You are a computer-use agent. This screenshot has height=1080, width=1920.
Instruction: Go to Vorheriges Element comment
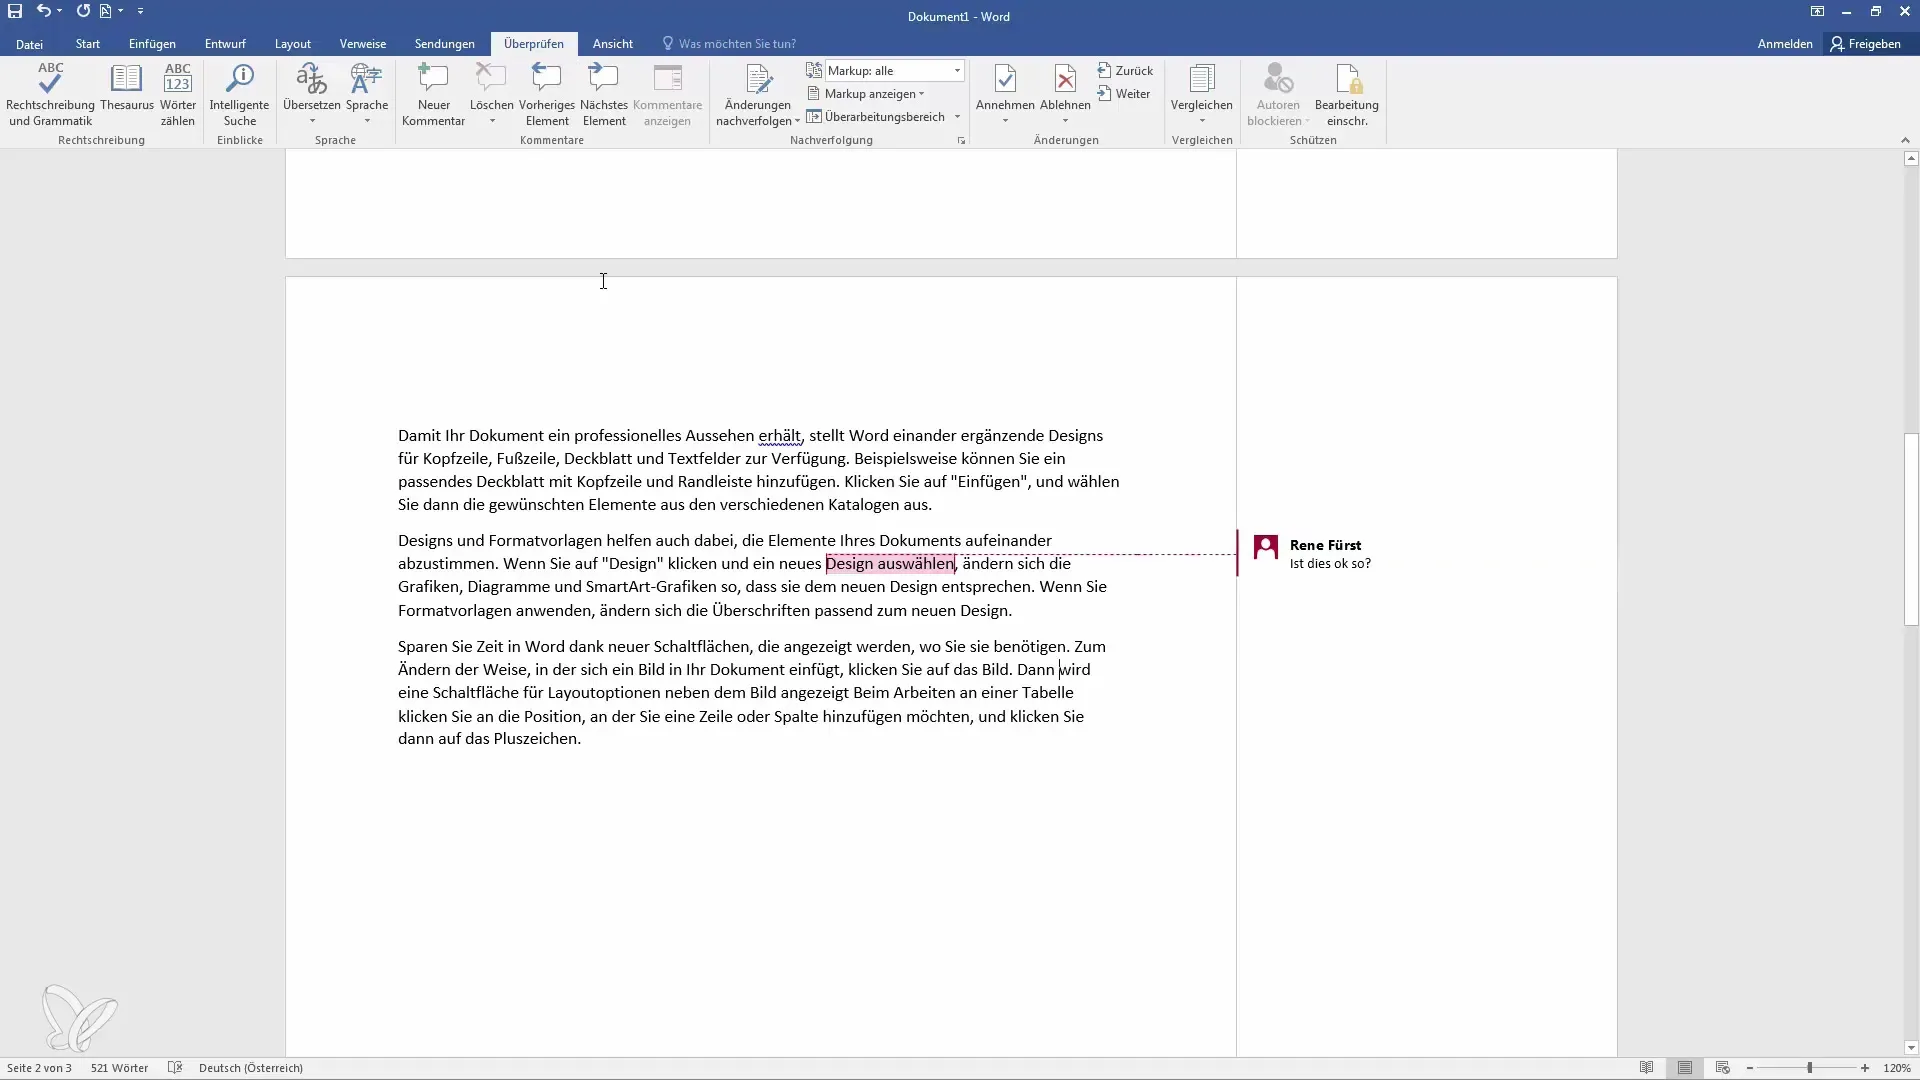click(547, 95)
